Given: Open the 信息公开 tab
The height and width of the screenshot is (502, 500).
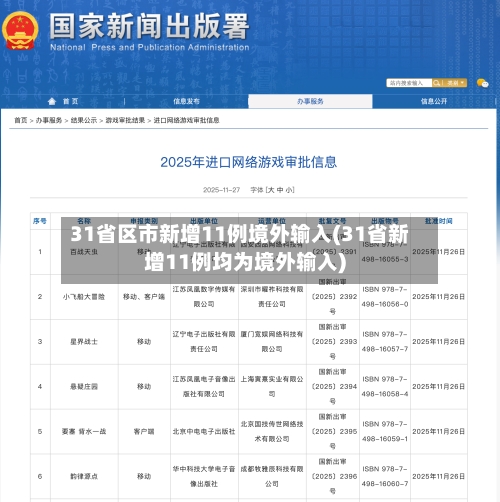Looking at the screenshot, I should tap(434, 101).
